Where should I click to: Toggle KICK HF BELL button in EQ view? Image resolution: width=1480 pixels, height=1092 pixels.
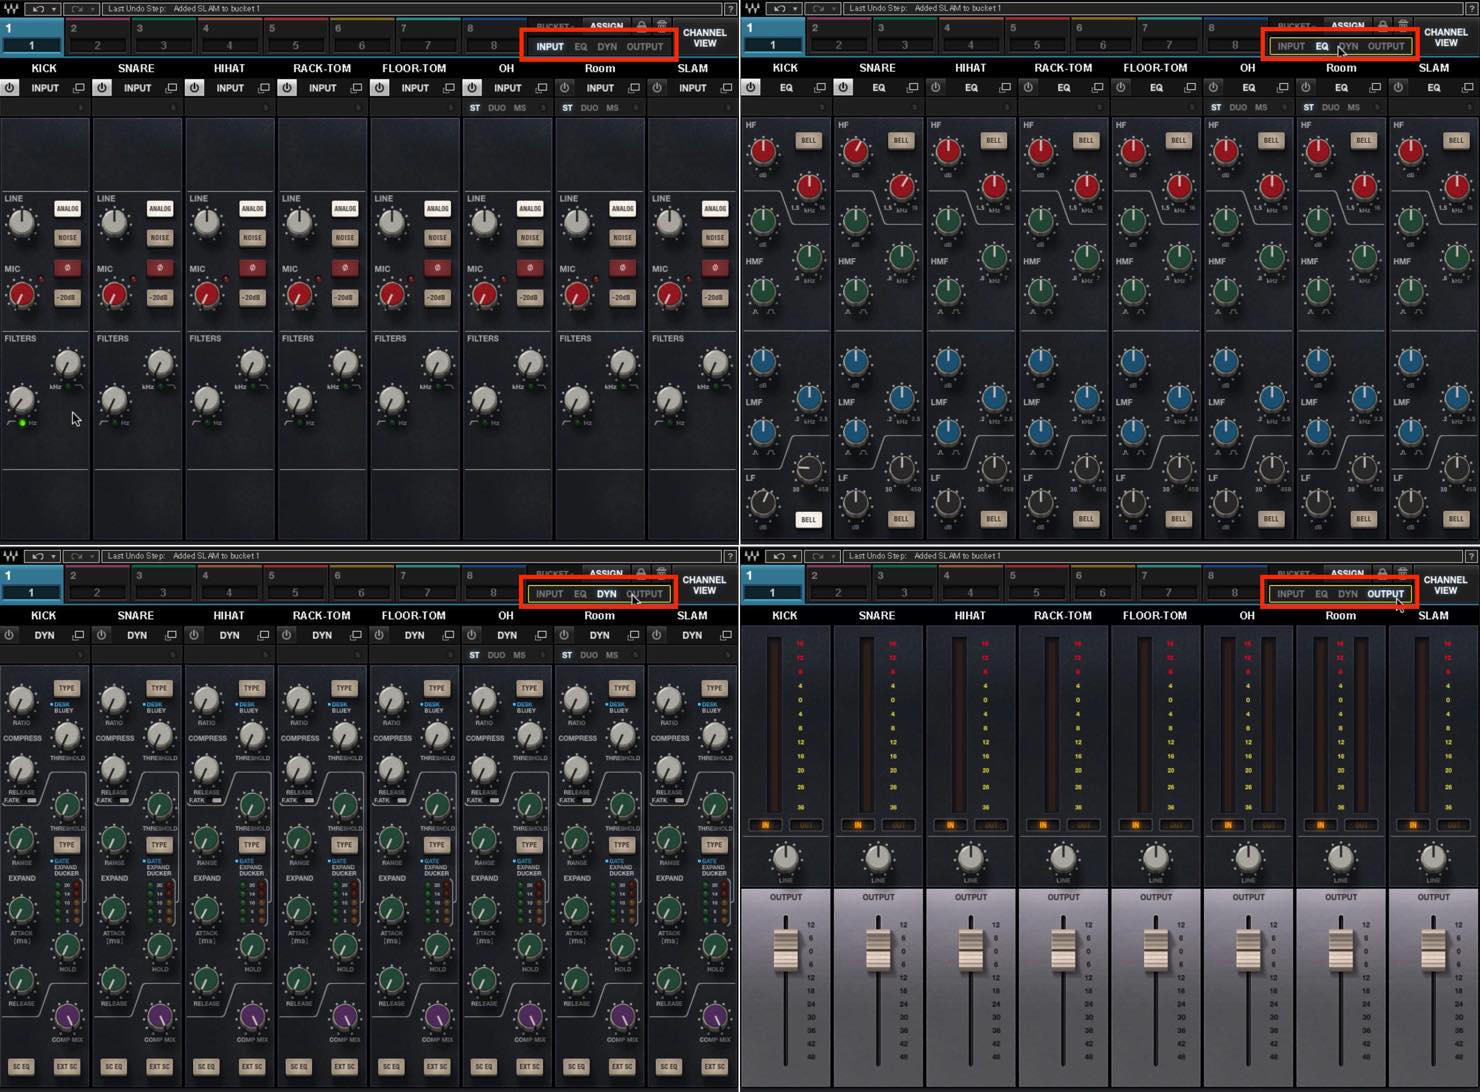coord(808,141)
